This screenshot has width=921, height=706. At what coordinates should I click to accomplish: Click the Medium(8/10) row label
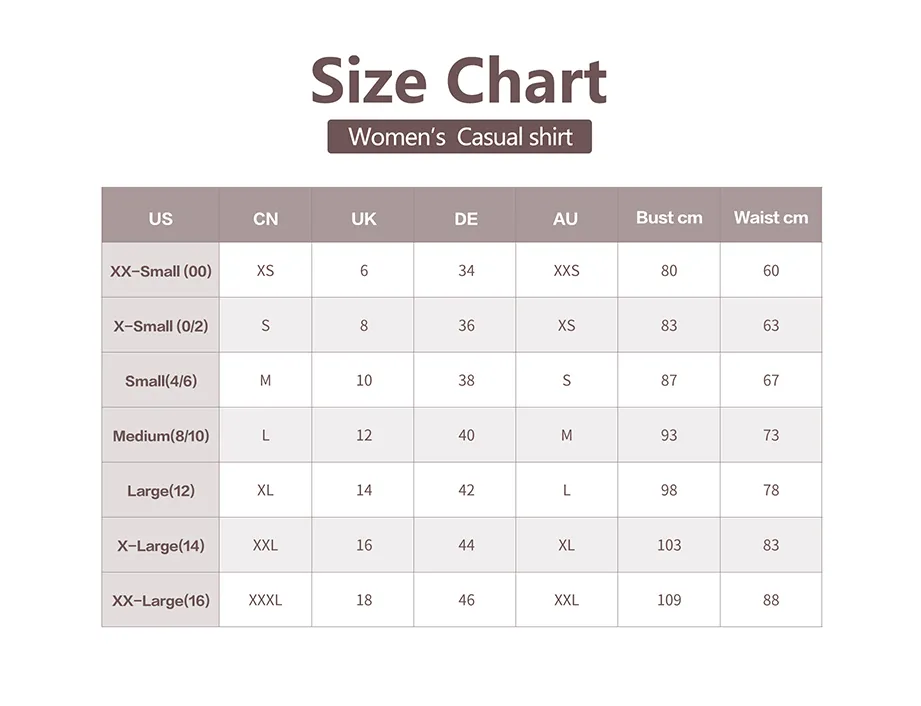(160, 436)
